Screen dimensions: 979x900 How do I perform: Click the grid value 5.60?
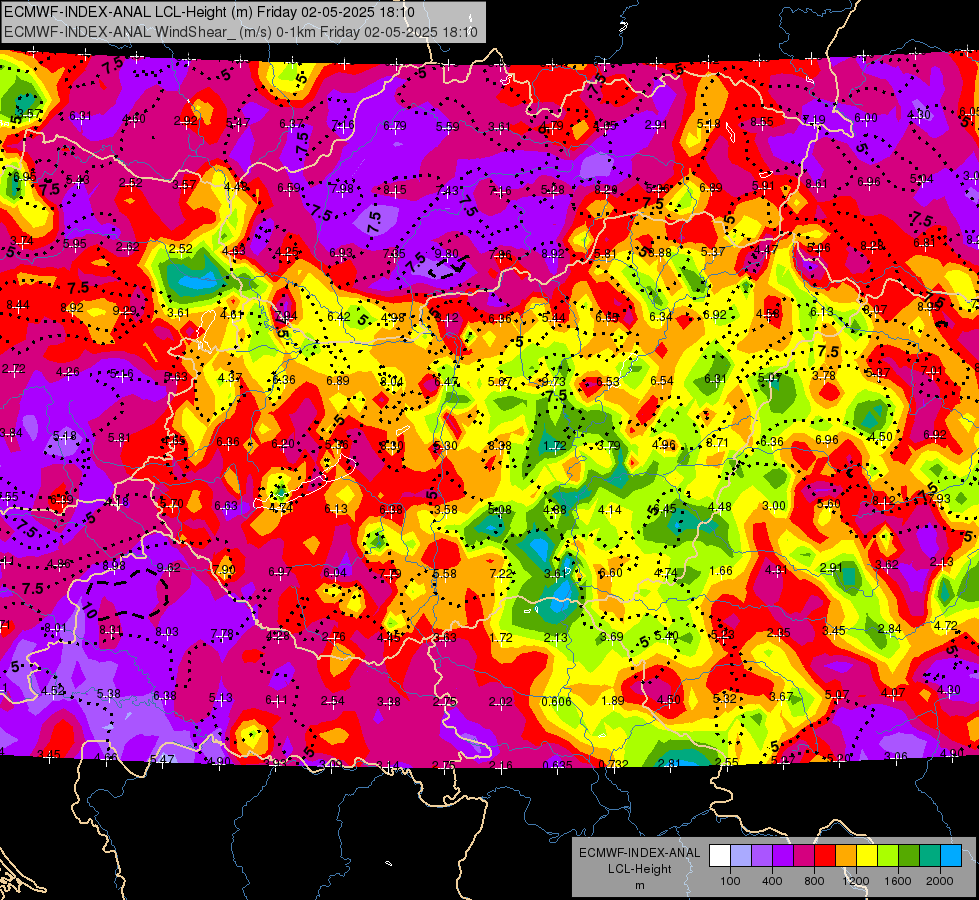pyautogui.click(x=829, y=503)
